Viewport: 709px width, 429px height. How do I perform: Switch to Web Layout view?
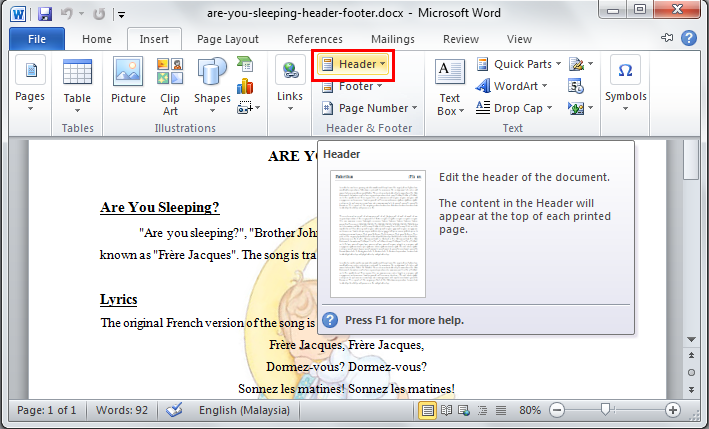tap(464, 410)
